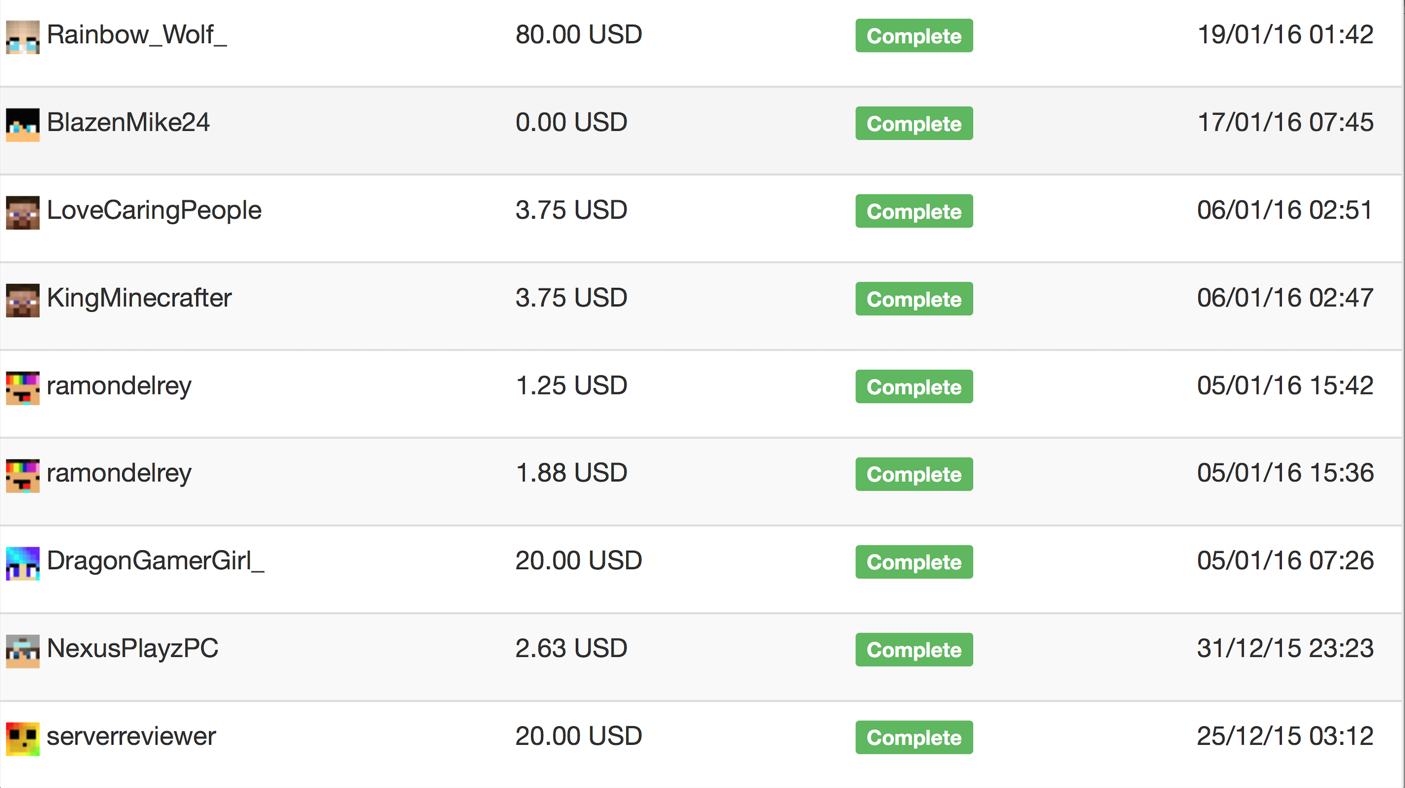
Task: Click the Rainbow_Wolf_ player avatar
Action: click(22, 36)
